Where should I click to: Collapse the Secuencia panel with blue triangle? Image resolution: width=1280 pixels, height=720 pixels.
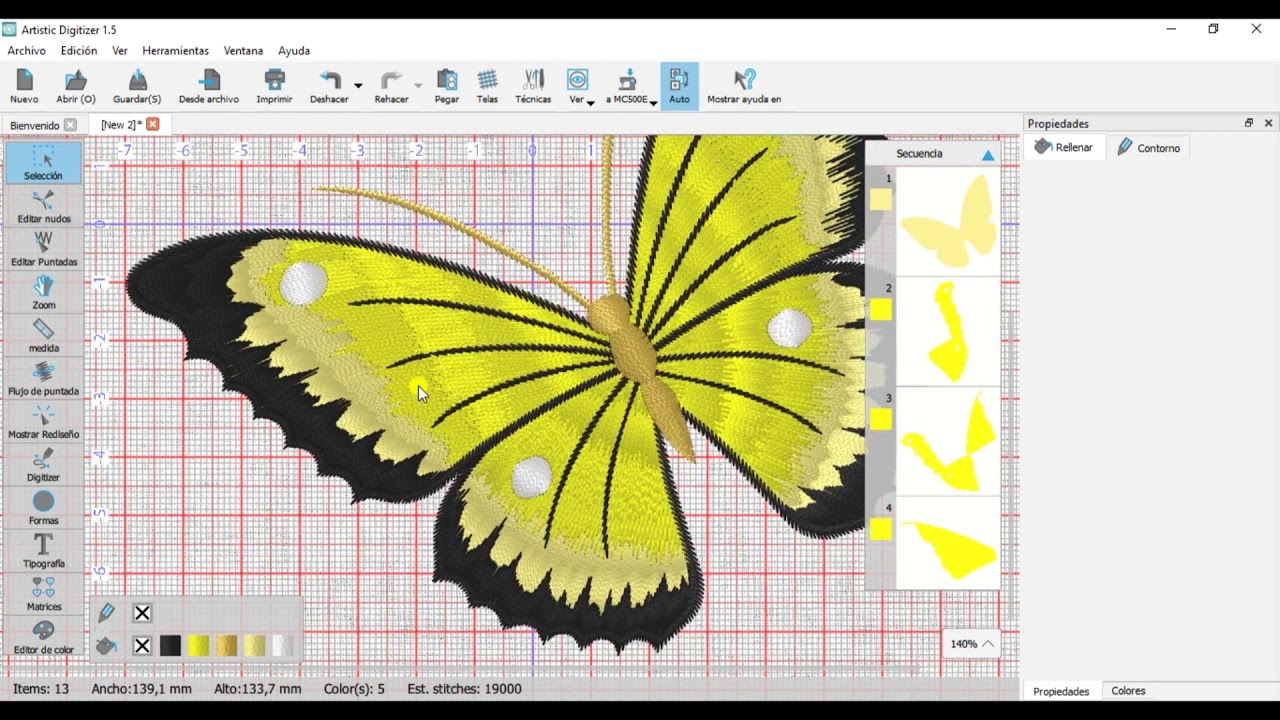pyautogui.click(x=988, y=155)
